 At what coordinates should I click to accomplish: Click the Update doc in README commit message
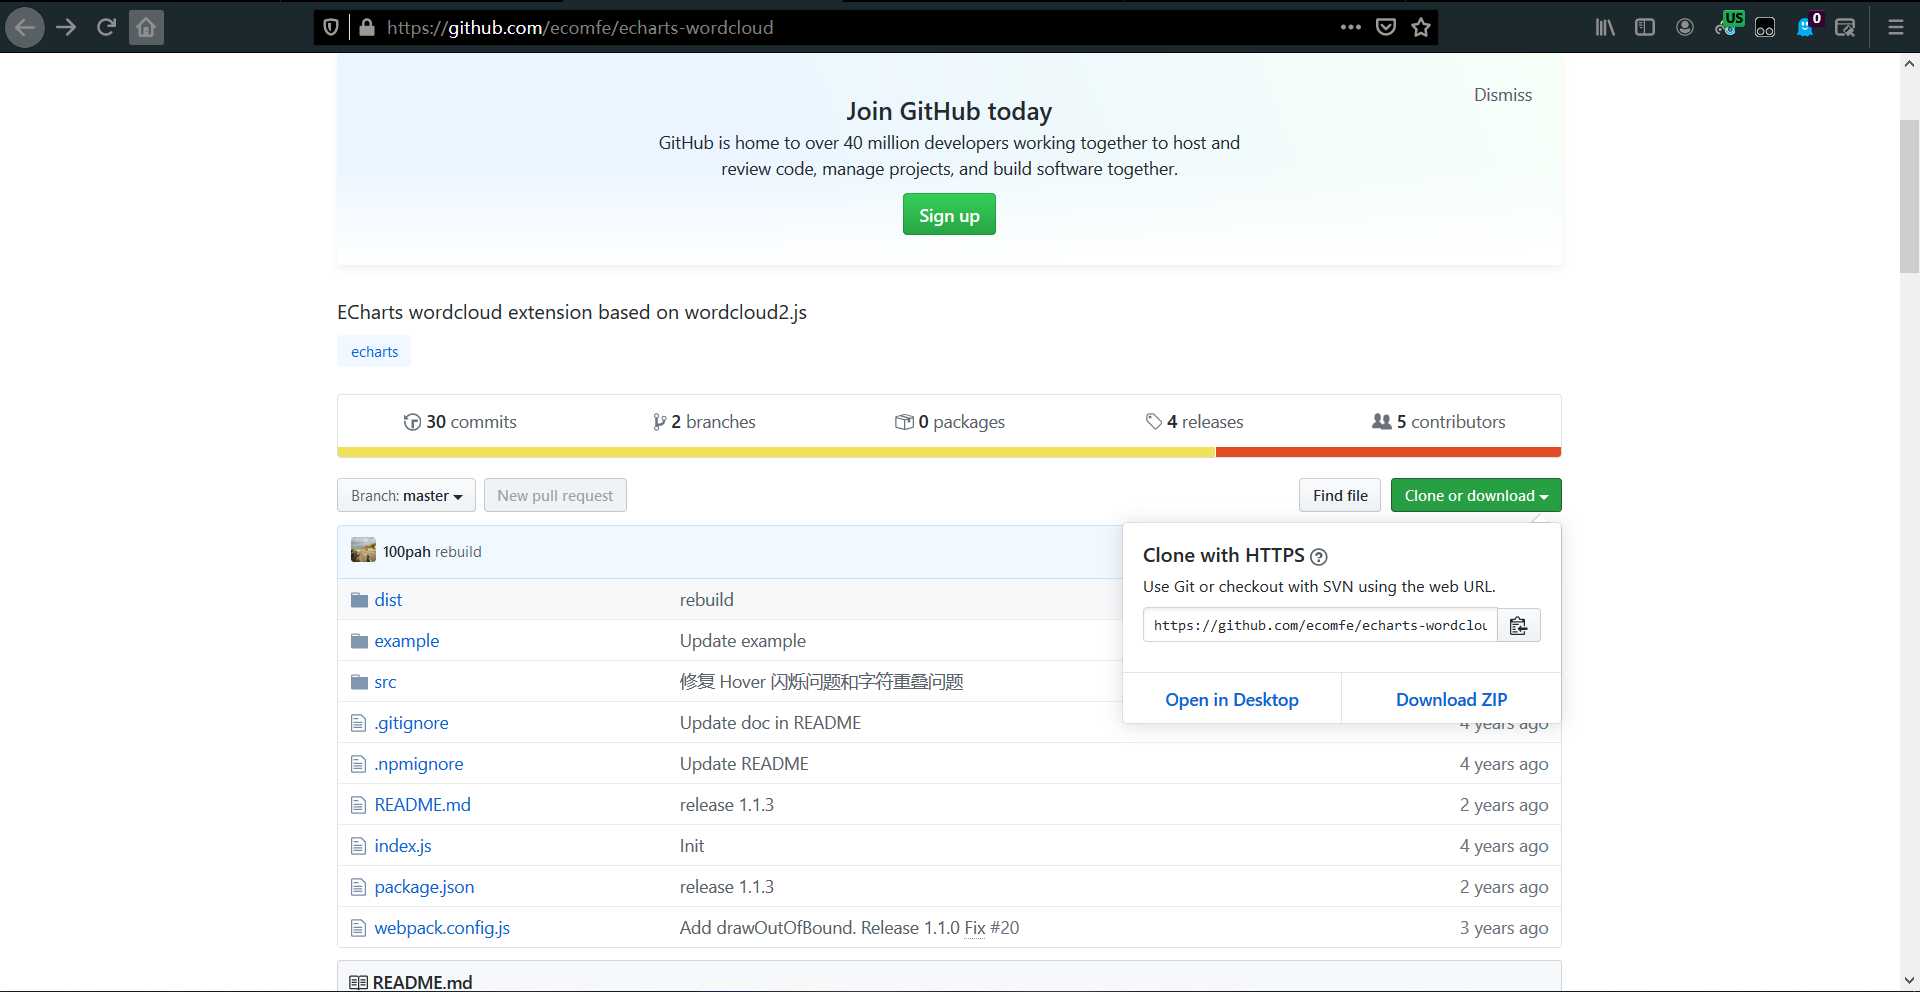pyautogui.click(x=770, y=723)
